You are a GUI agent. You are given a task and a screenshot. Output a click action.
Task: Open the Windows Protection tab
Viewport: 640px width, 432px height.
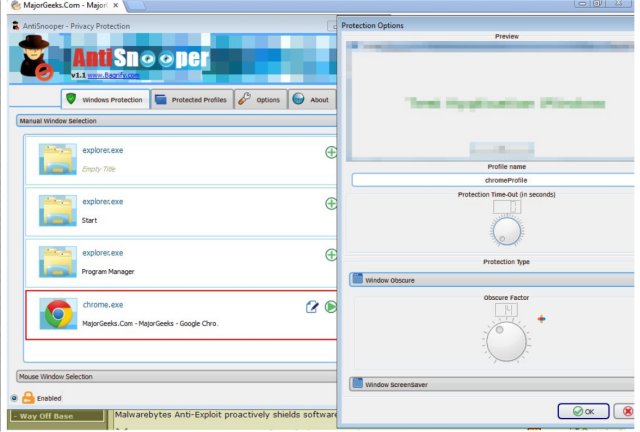click(x=106, y=99)
